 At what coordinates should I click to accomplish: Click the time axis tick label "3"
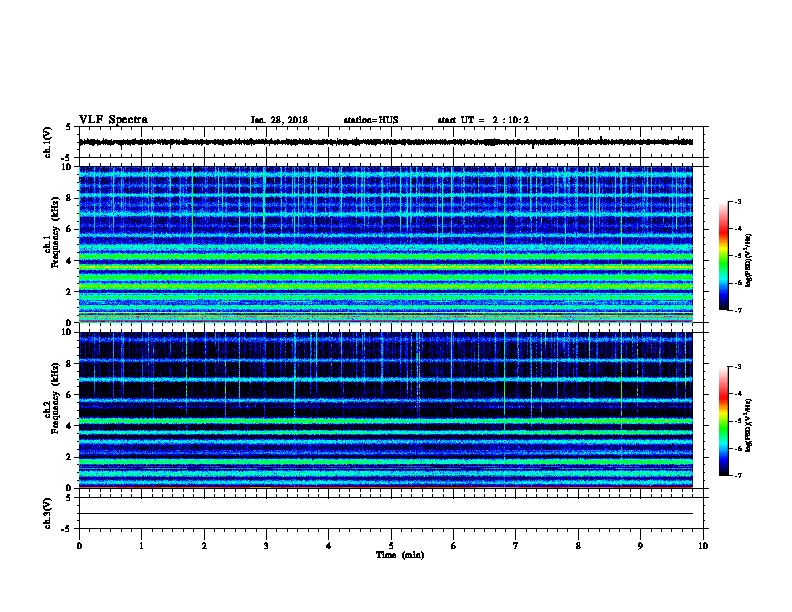pos(266,546)
